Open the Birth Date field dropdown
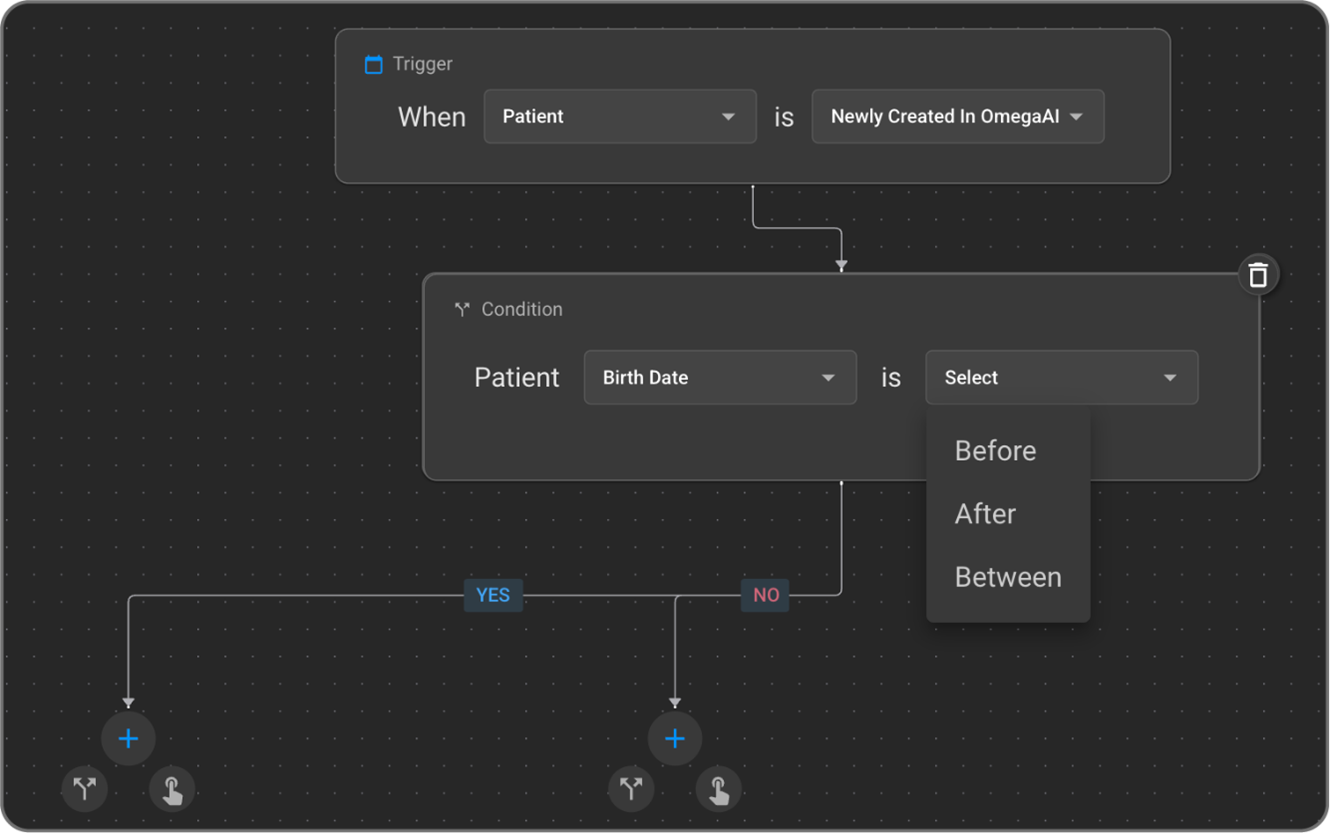 click(720, 378)
